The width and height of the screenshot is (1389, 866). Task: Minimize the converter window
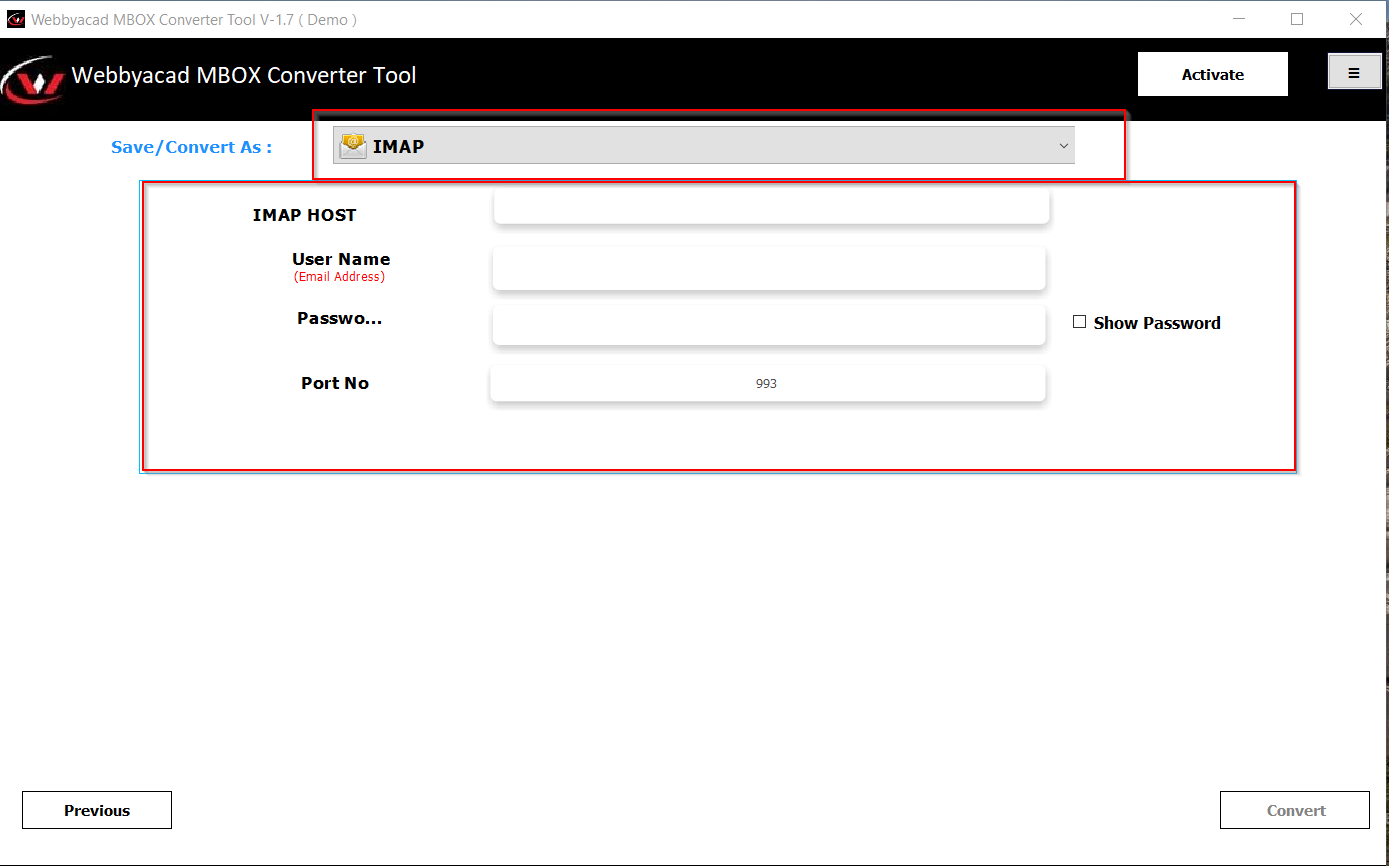(1239, 19)
